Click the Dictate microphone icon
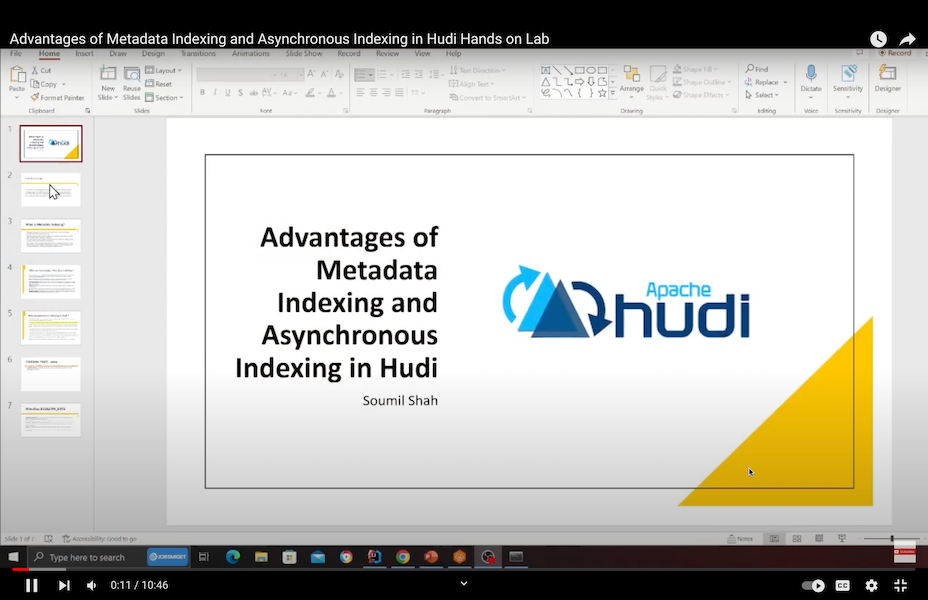 pos(810,78)
